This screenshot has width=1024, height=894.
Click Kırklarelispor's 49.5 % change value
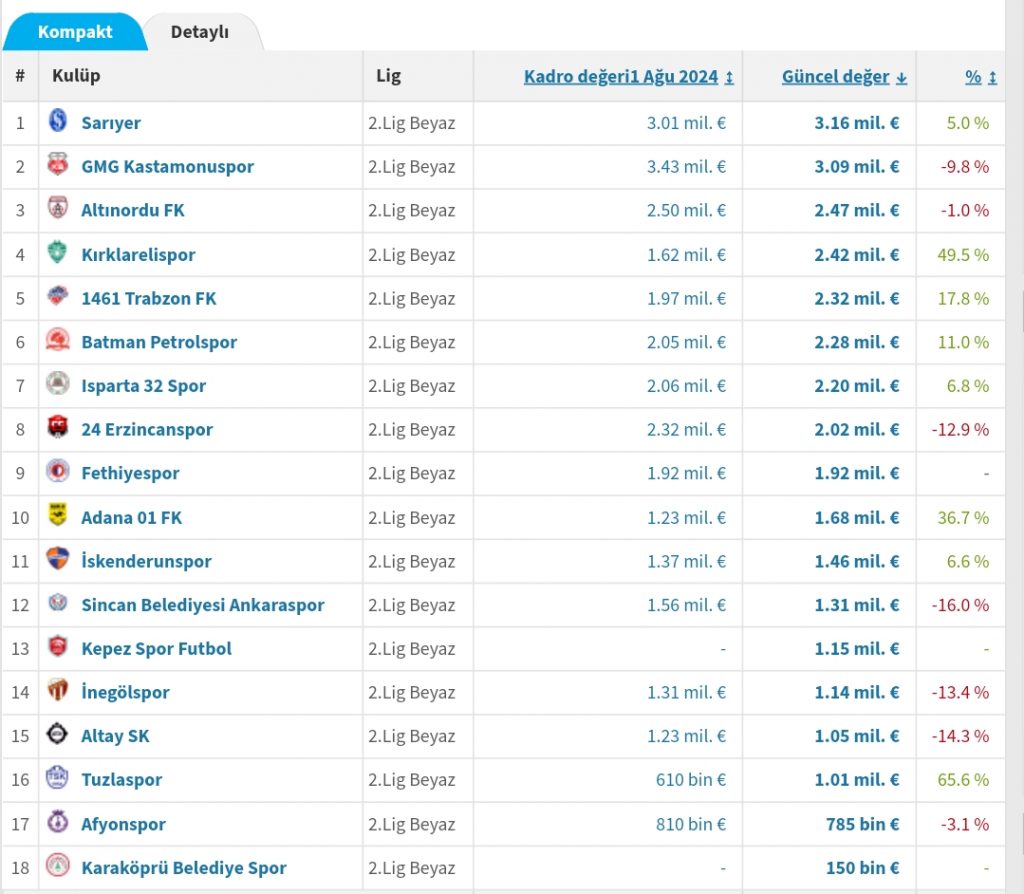coord(963,255)
